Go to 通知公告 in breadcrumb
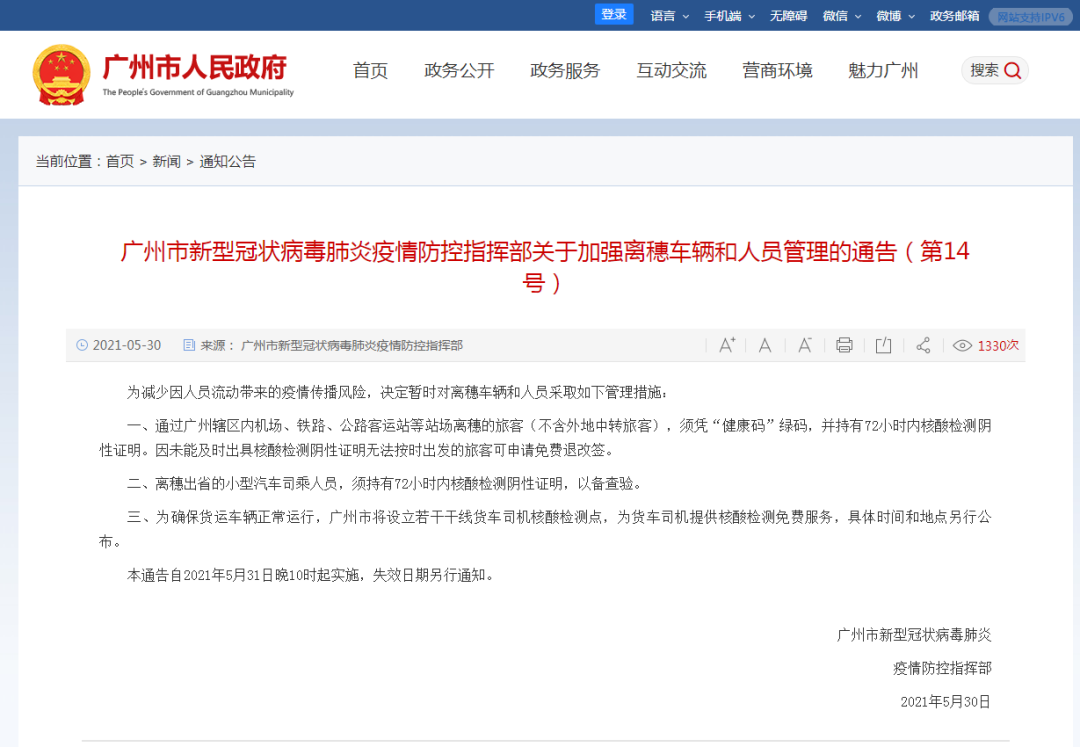 [x=227, y=161]
